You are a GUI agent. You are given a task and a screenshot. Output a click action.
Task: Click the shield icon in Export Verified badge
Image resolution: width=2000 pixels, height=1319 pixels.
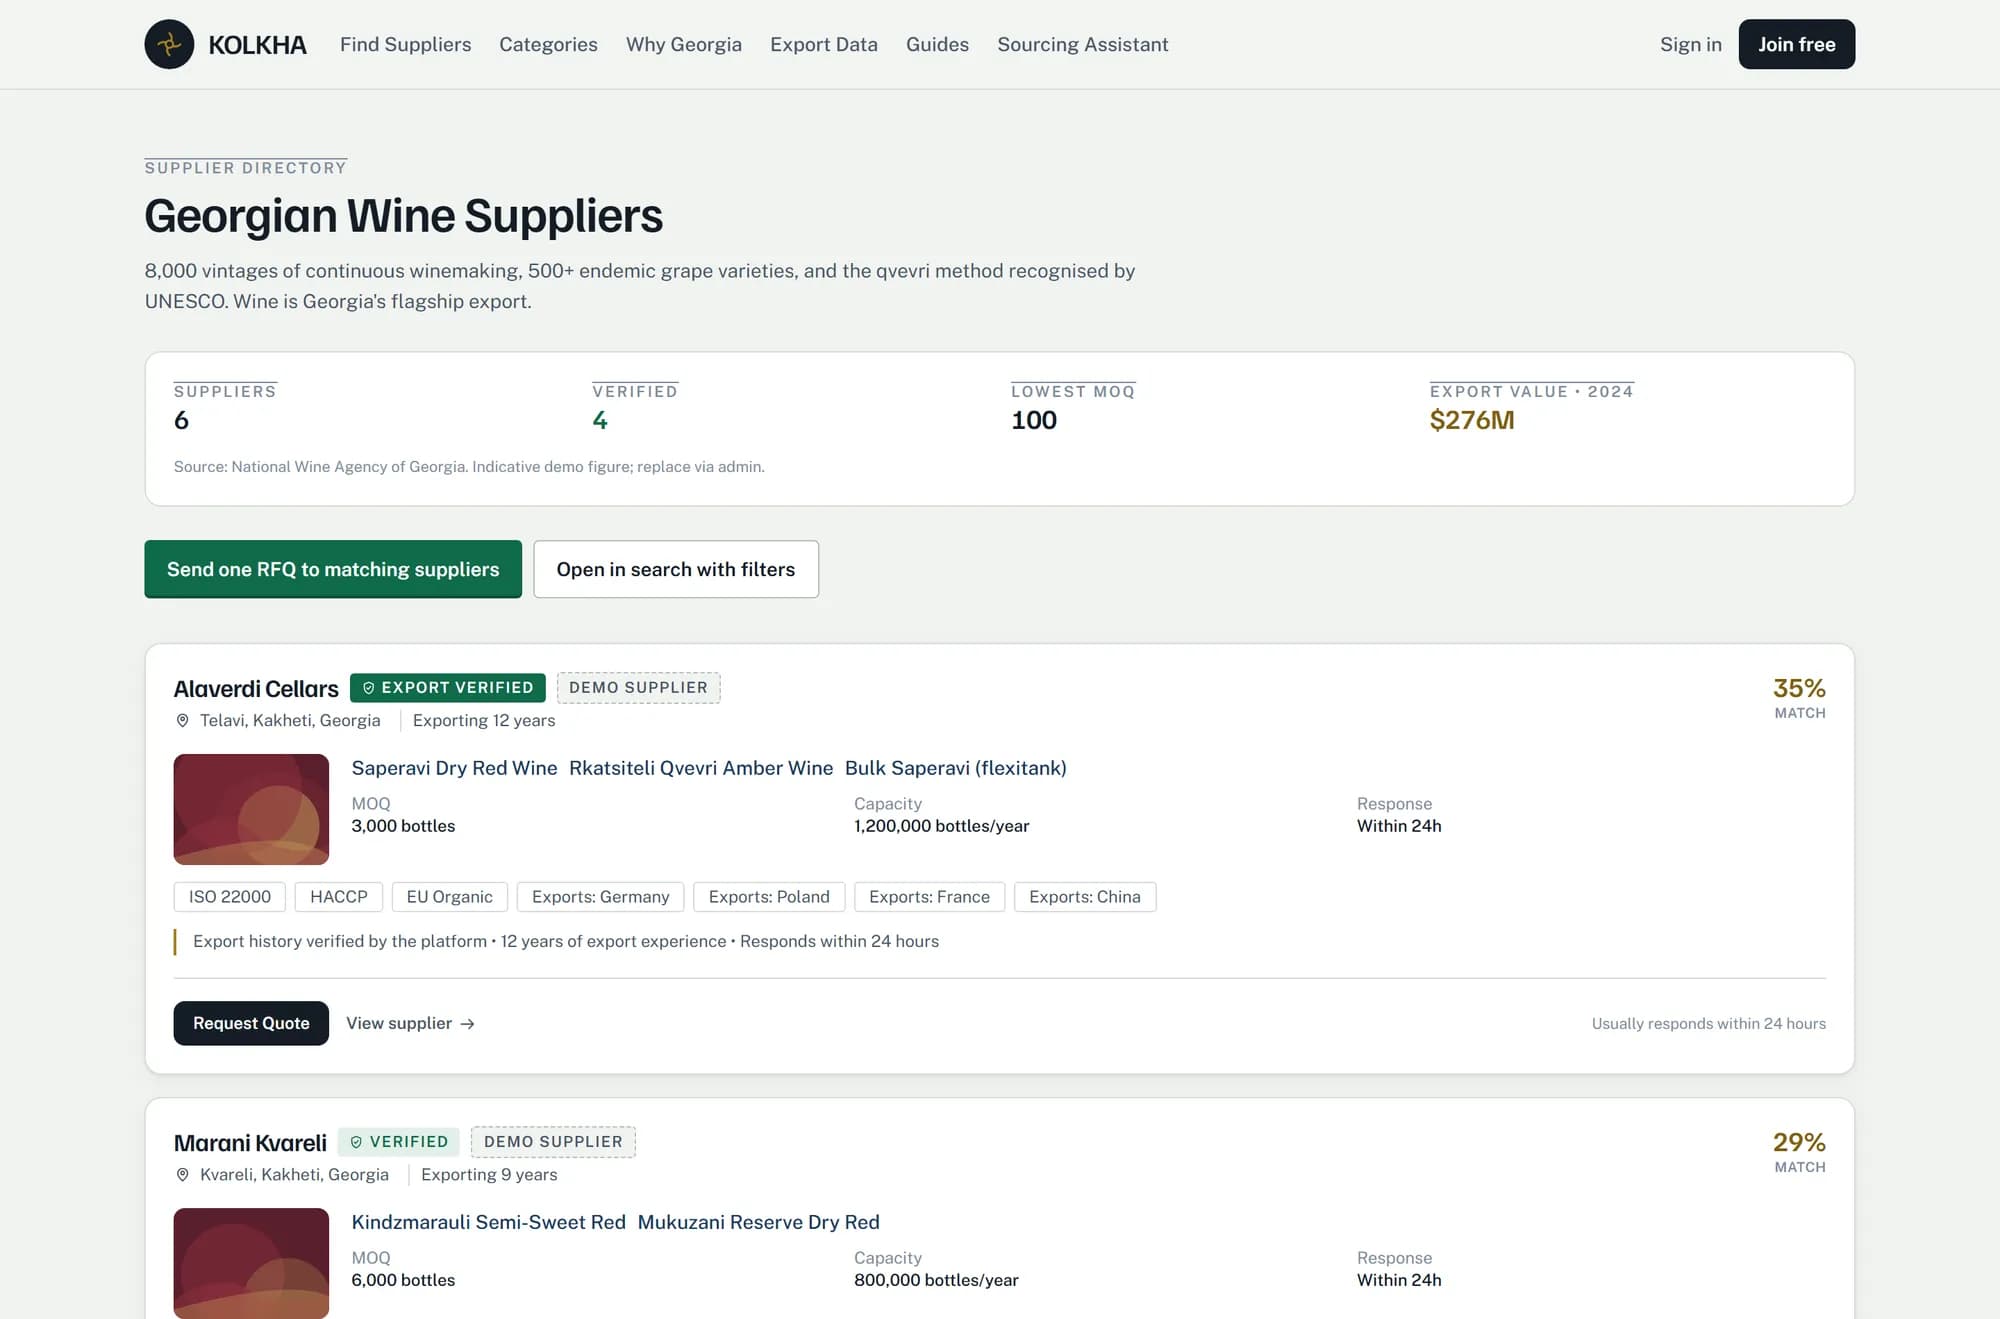[x=369, y=688]
